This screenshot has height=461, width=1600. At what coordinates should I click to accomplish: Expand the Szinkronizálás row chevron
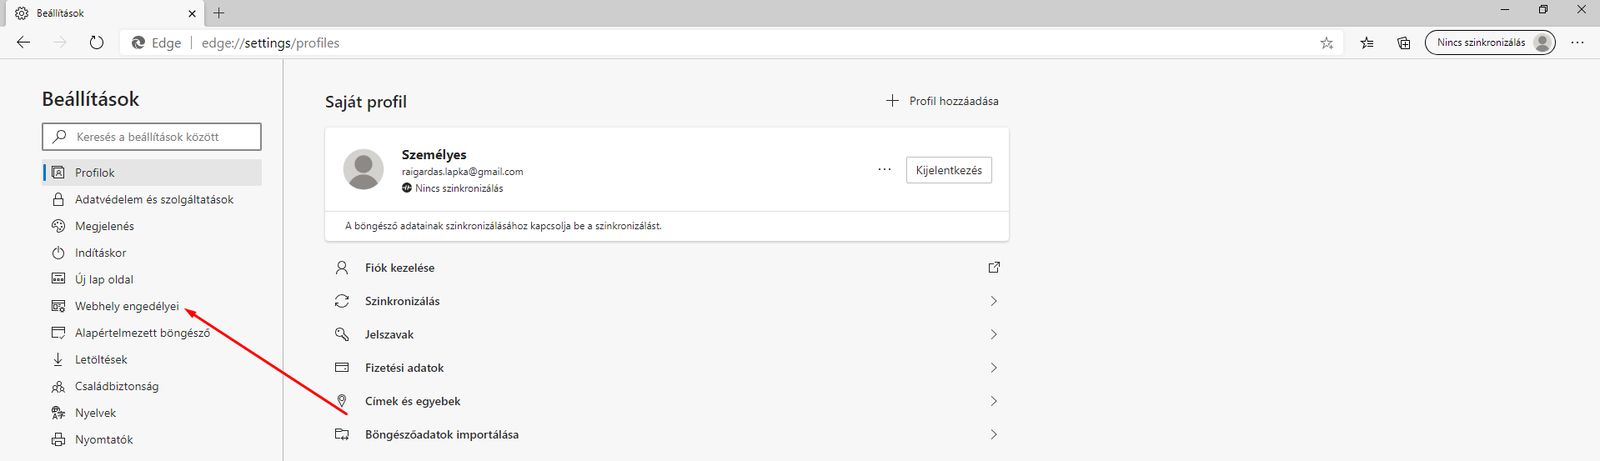pyautogui.click(x=993, y=301)
